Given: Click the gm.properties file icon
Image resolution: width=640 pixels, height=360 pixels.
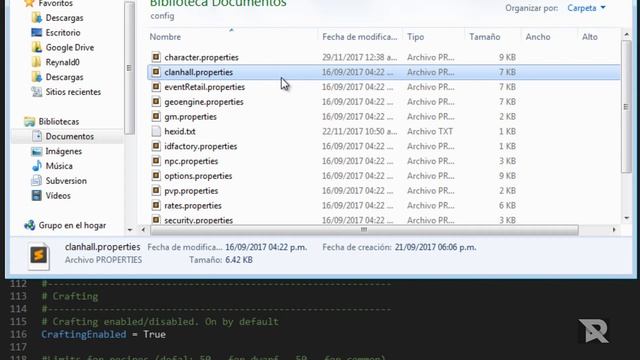Looking at the screenshot, I should pos(156,116).
